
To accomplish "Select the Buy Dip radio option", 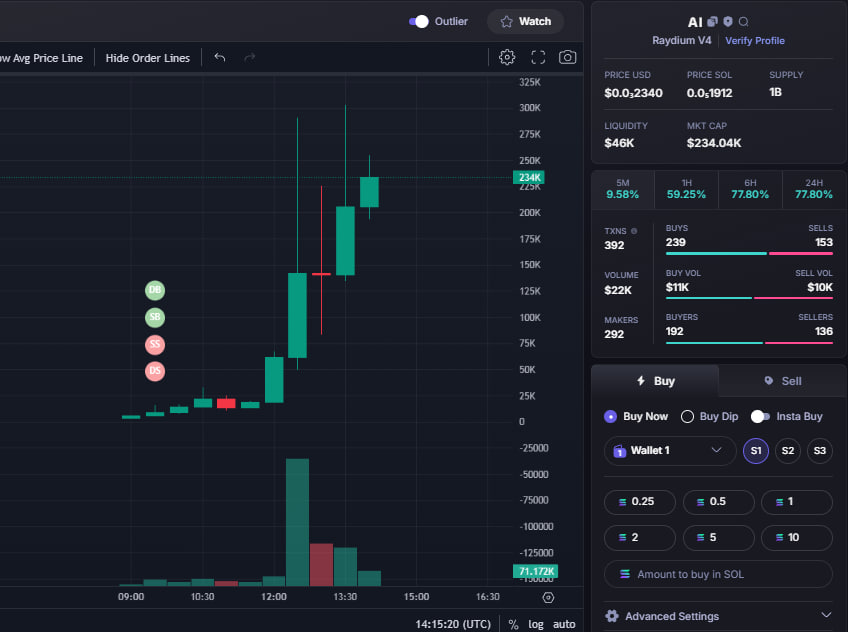I will click(x=687, y=416).
